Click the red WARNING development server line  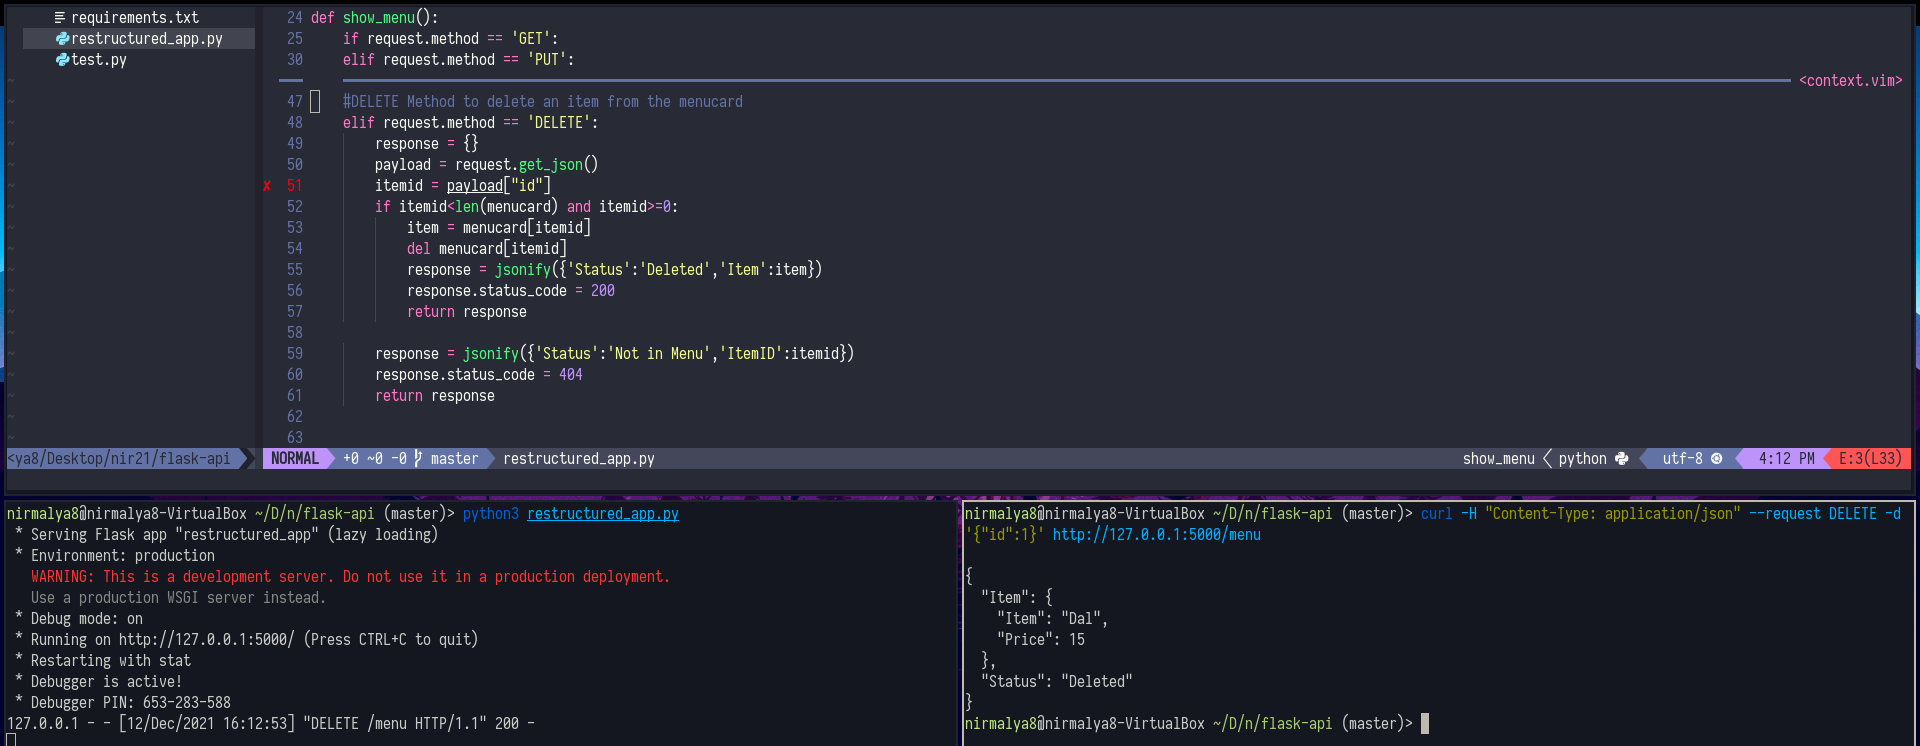351,577
